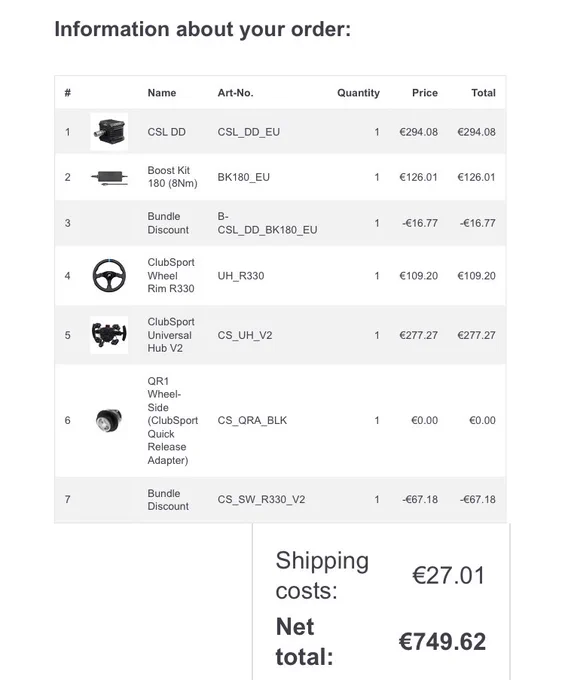Click the Information about your order heading
This screenshot has height=680, width=565.
[202, 29]
